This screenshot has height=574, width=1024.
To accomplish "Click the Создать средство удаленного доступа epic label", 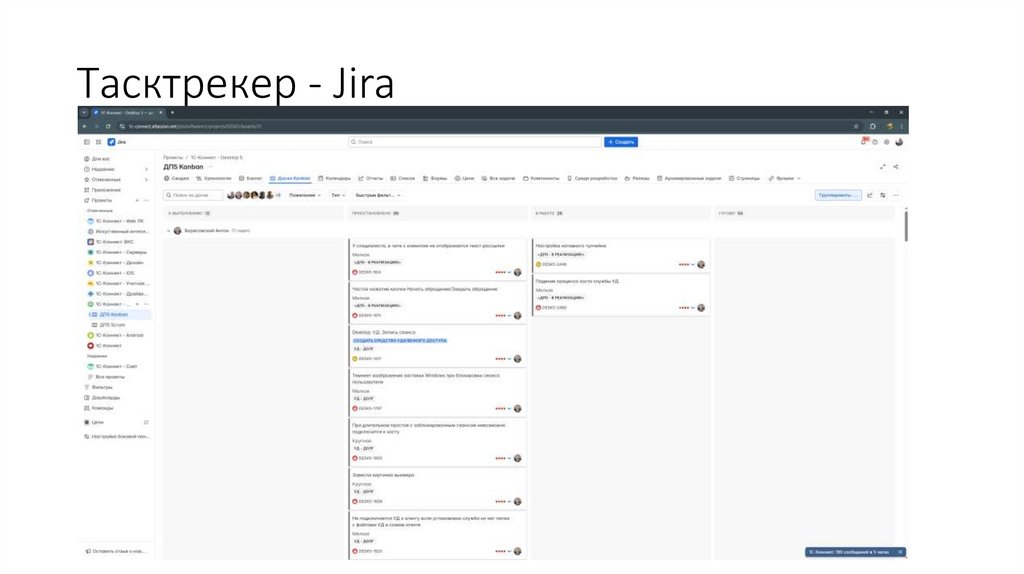I will tap(400, 341).
